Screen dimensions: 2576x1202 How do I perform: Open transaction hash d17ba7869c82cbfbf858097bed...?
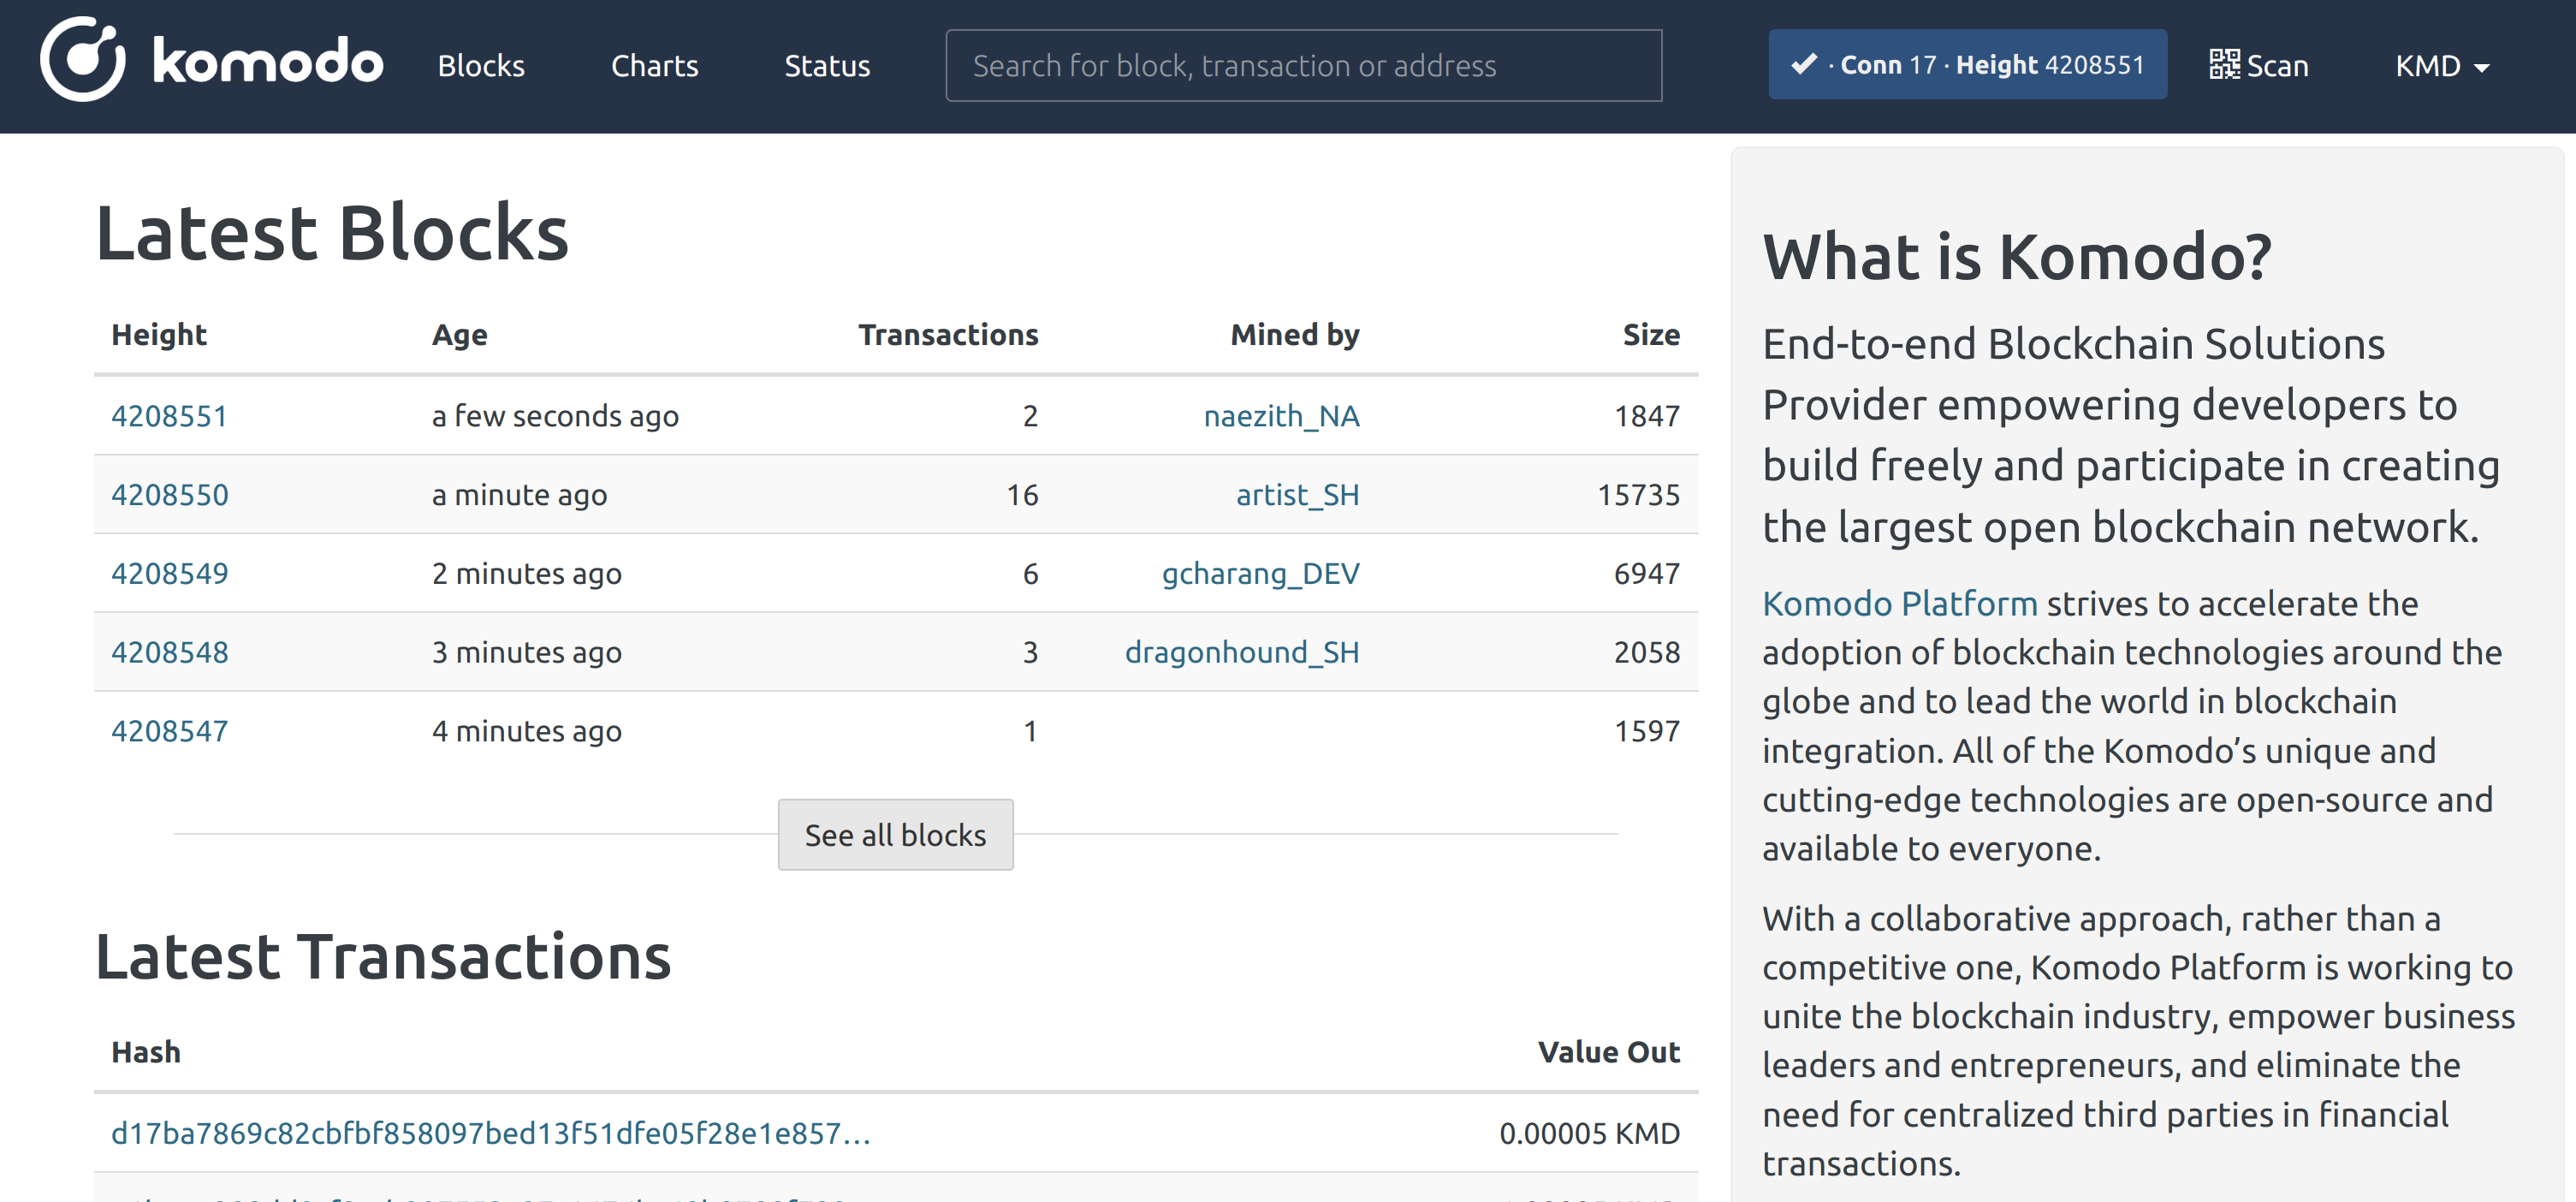(491, 1134)
